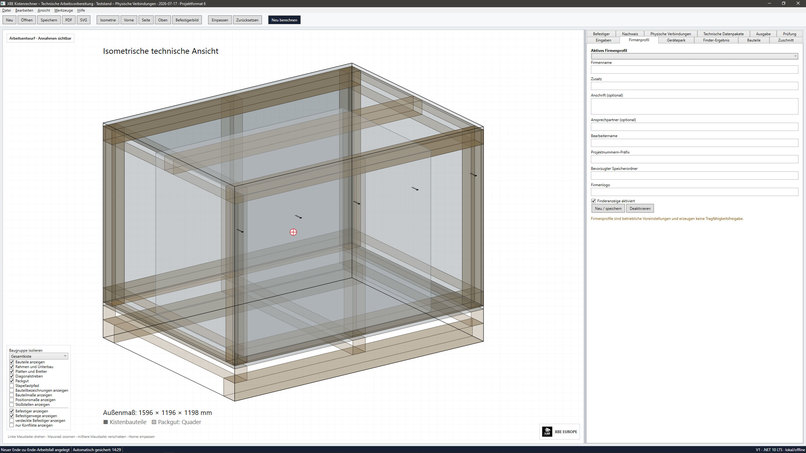Image resolution: width=806 pixels, height=453 pixels.
Task: Click the Neu / speichern profile button
Action: tap(608, 208)
